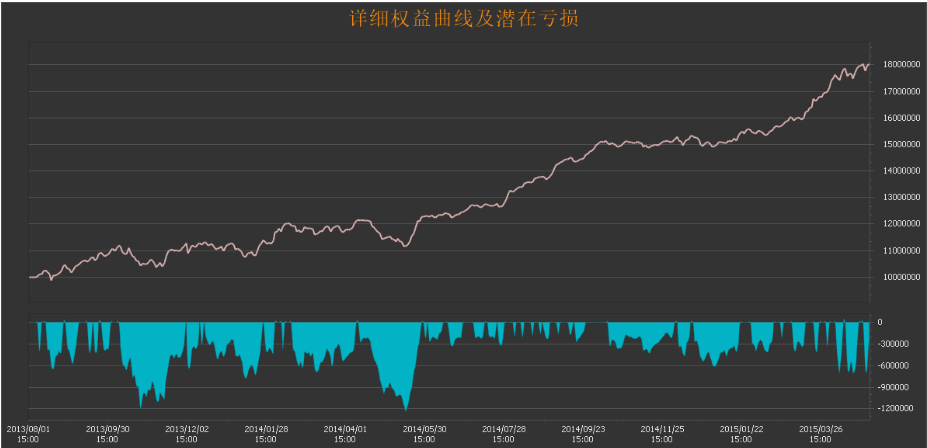Image resolution: width=927 pixels, height=448 pixels.
Task: Select the 15000000 y-axis label
Action: (894, 145)
